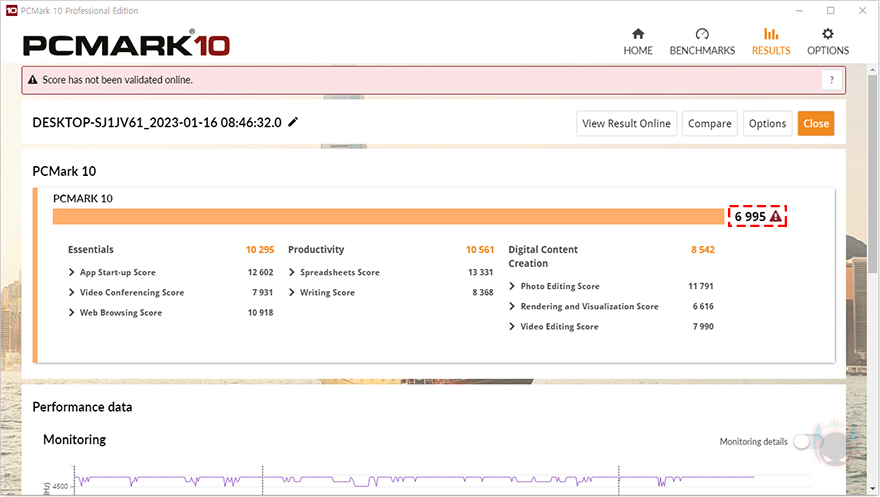The height and width of the screenshot is (497, 880).
Task: Click the Digital Content Creation score 8 542
Action: tap(703, 250)
